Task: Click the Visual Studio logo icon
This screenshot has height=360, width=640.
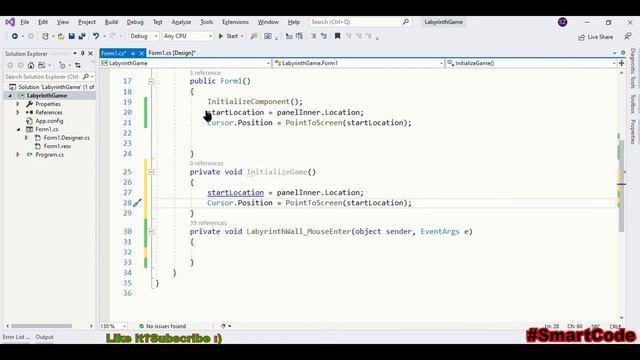Action: 10,22
